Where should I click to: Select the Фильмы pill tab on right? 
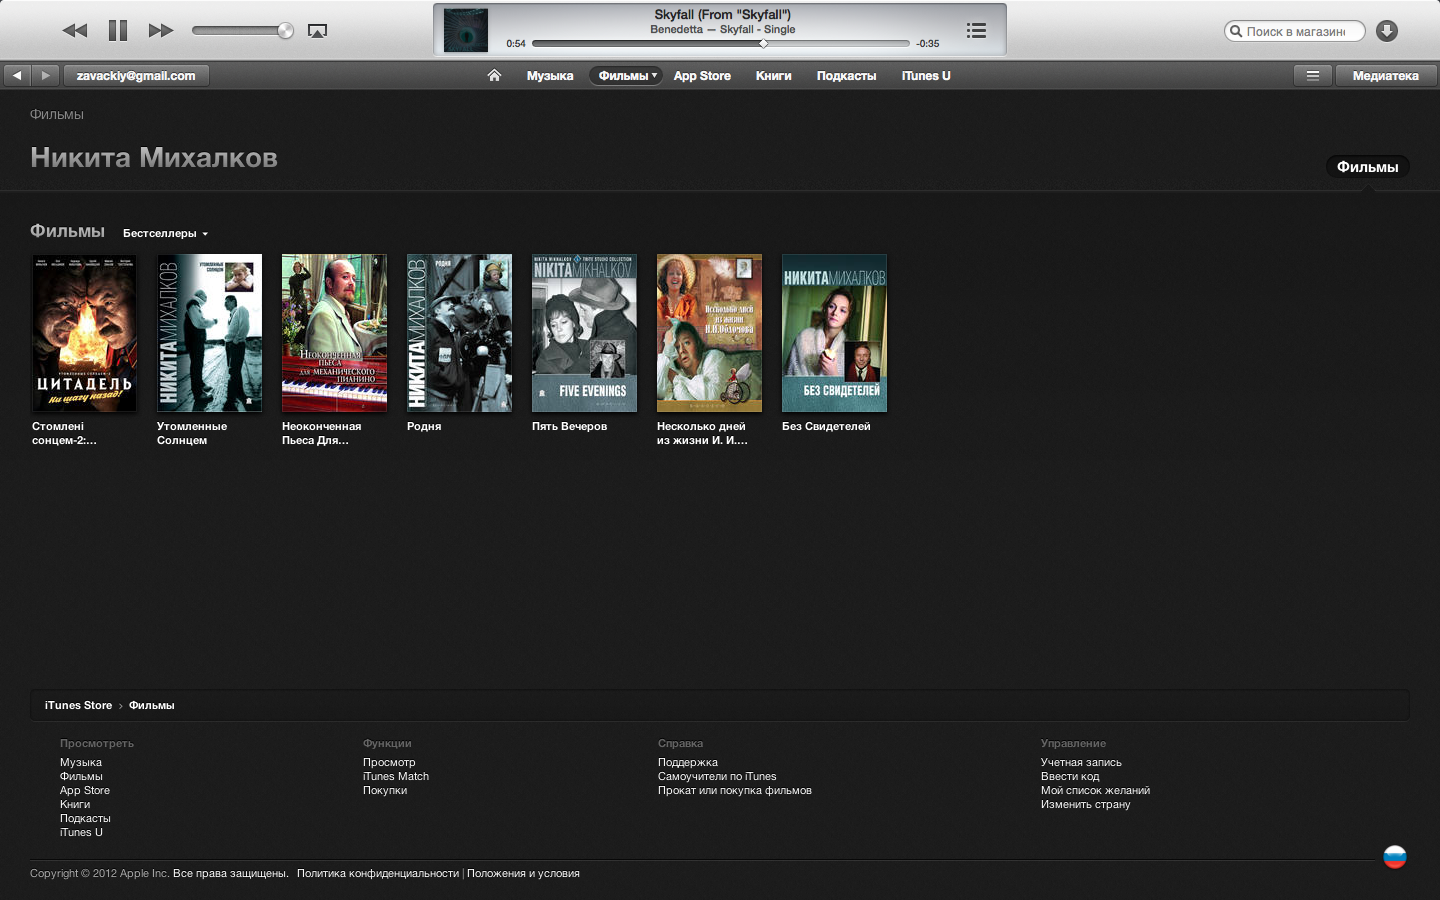tap(1368, 167)
